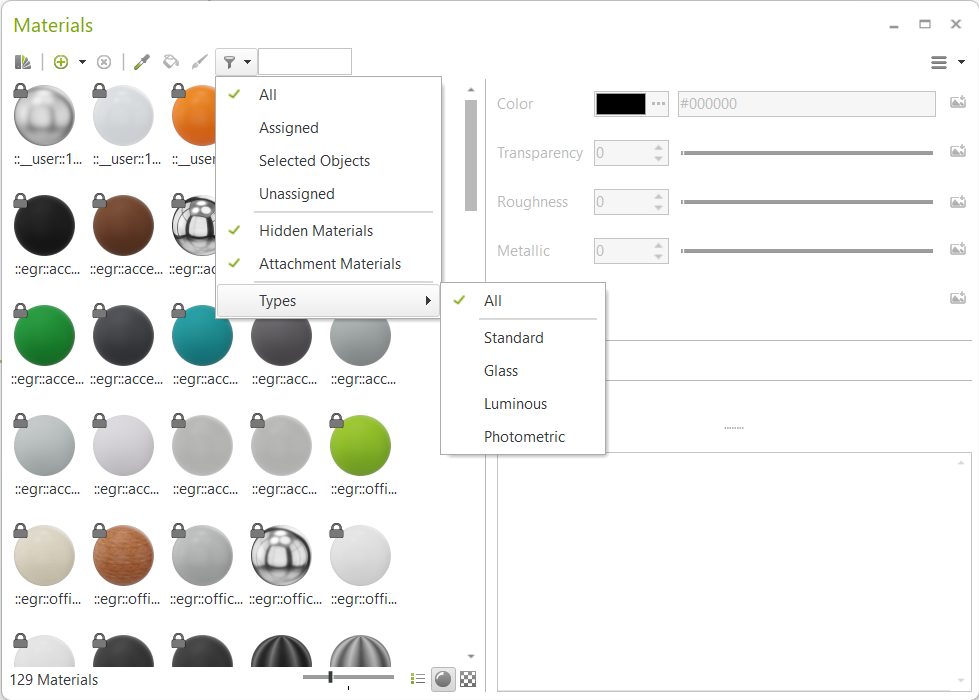Screen dimensions: 979x700
Task: Select Photometric in the Types submenu
Action: (x=524, y=437)
